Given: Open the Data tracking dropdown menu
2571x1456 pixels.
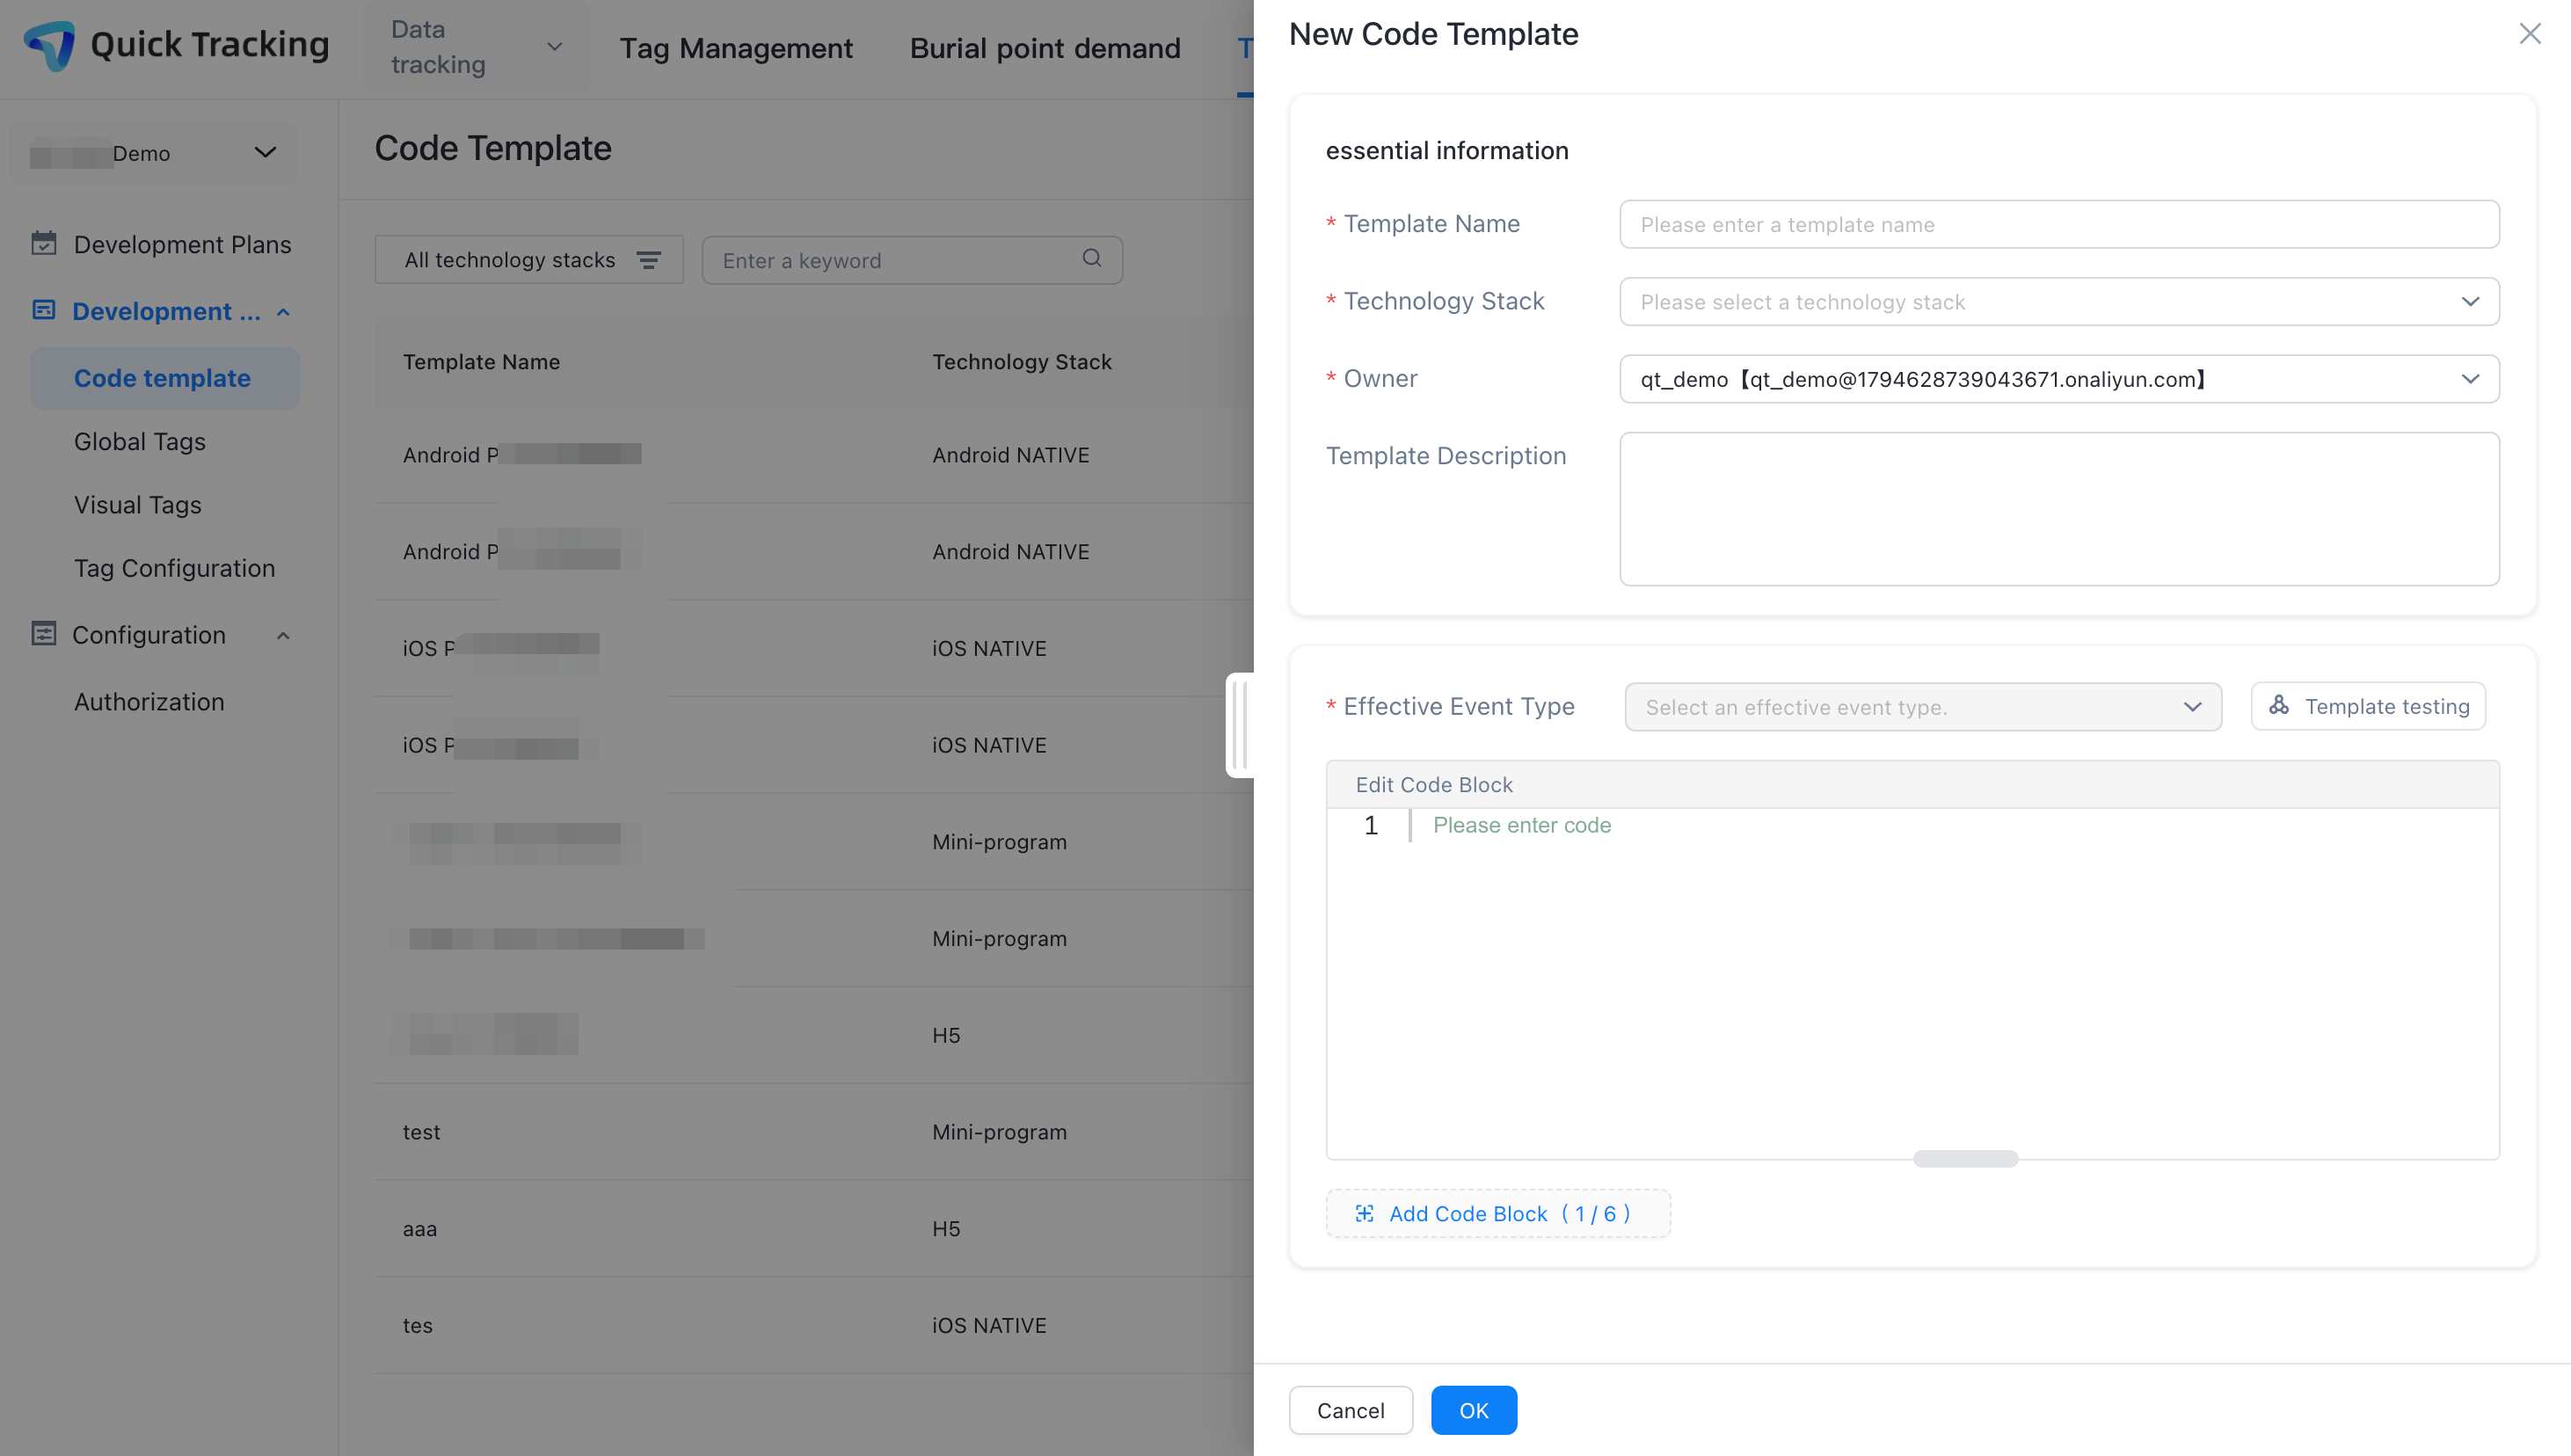Looking at the screenshot, I should tap(476, 47).
